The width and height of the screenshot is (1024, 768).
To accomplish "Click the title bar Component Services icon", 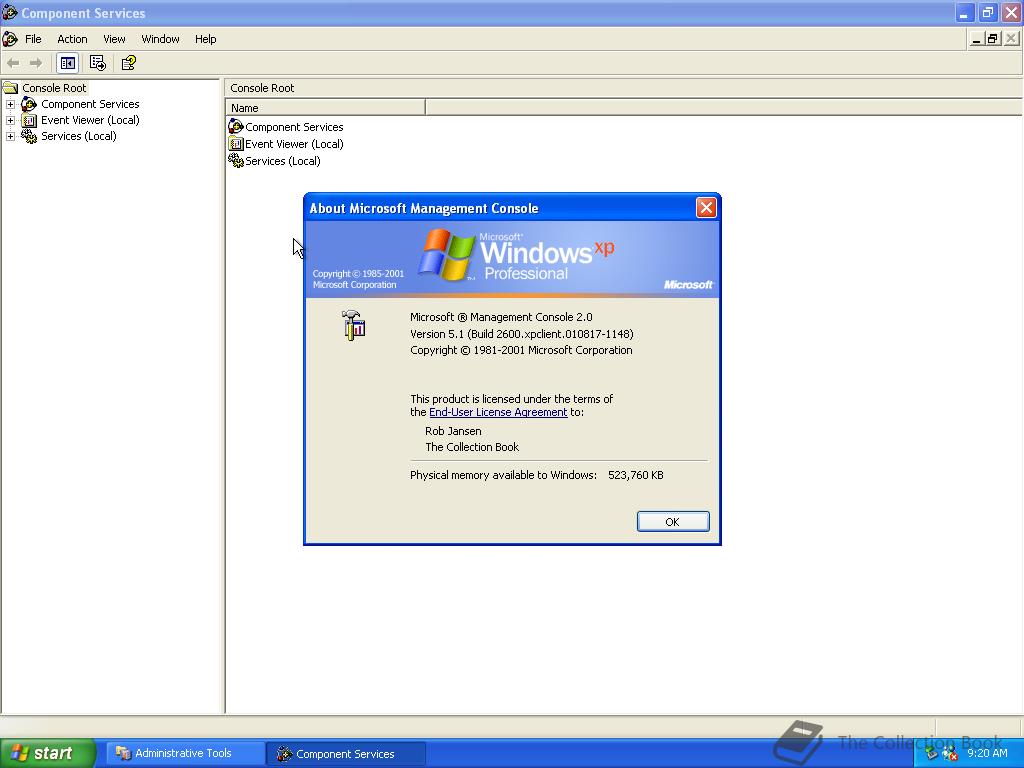I will click(x=10, y=12).
